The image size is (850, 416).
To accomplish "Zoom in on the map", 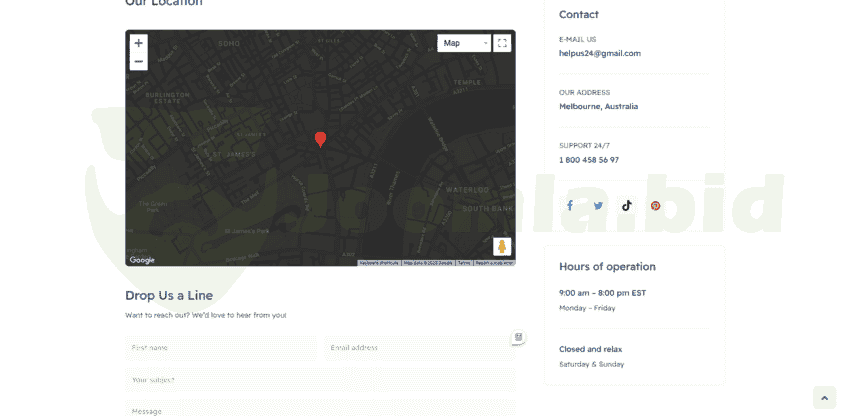I will [x=138, y=43].
